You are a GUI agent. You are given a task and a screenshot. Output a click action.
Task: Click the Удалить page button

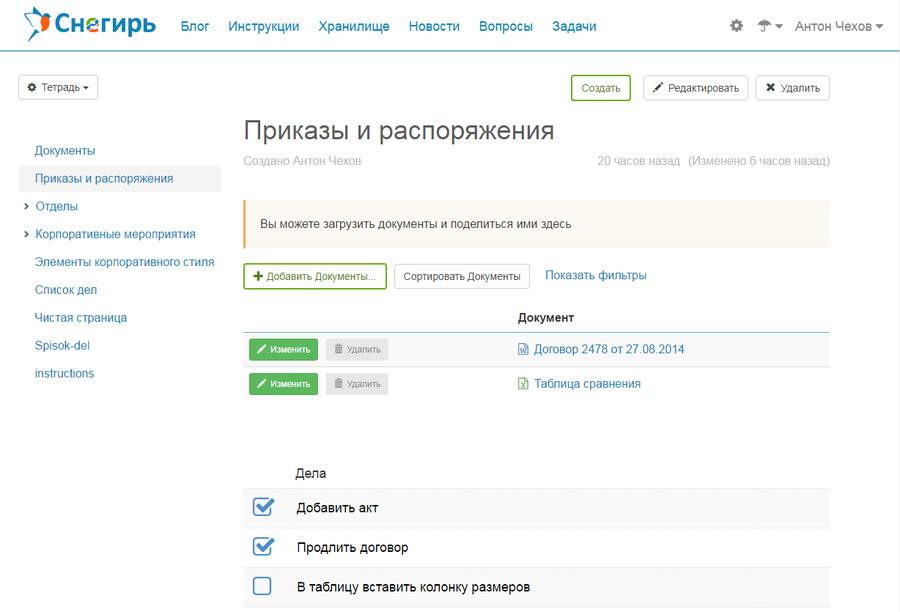(x=792, y=88)
